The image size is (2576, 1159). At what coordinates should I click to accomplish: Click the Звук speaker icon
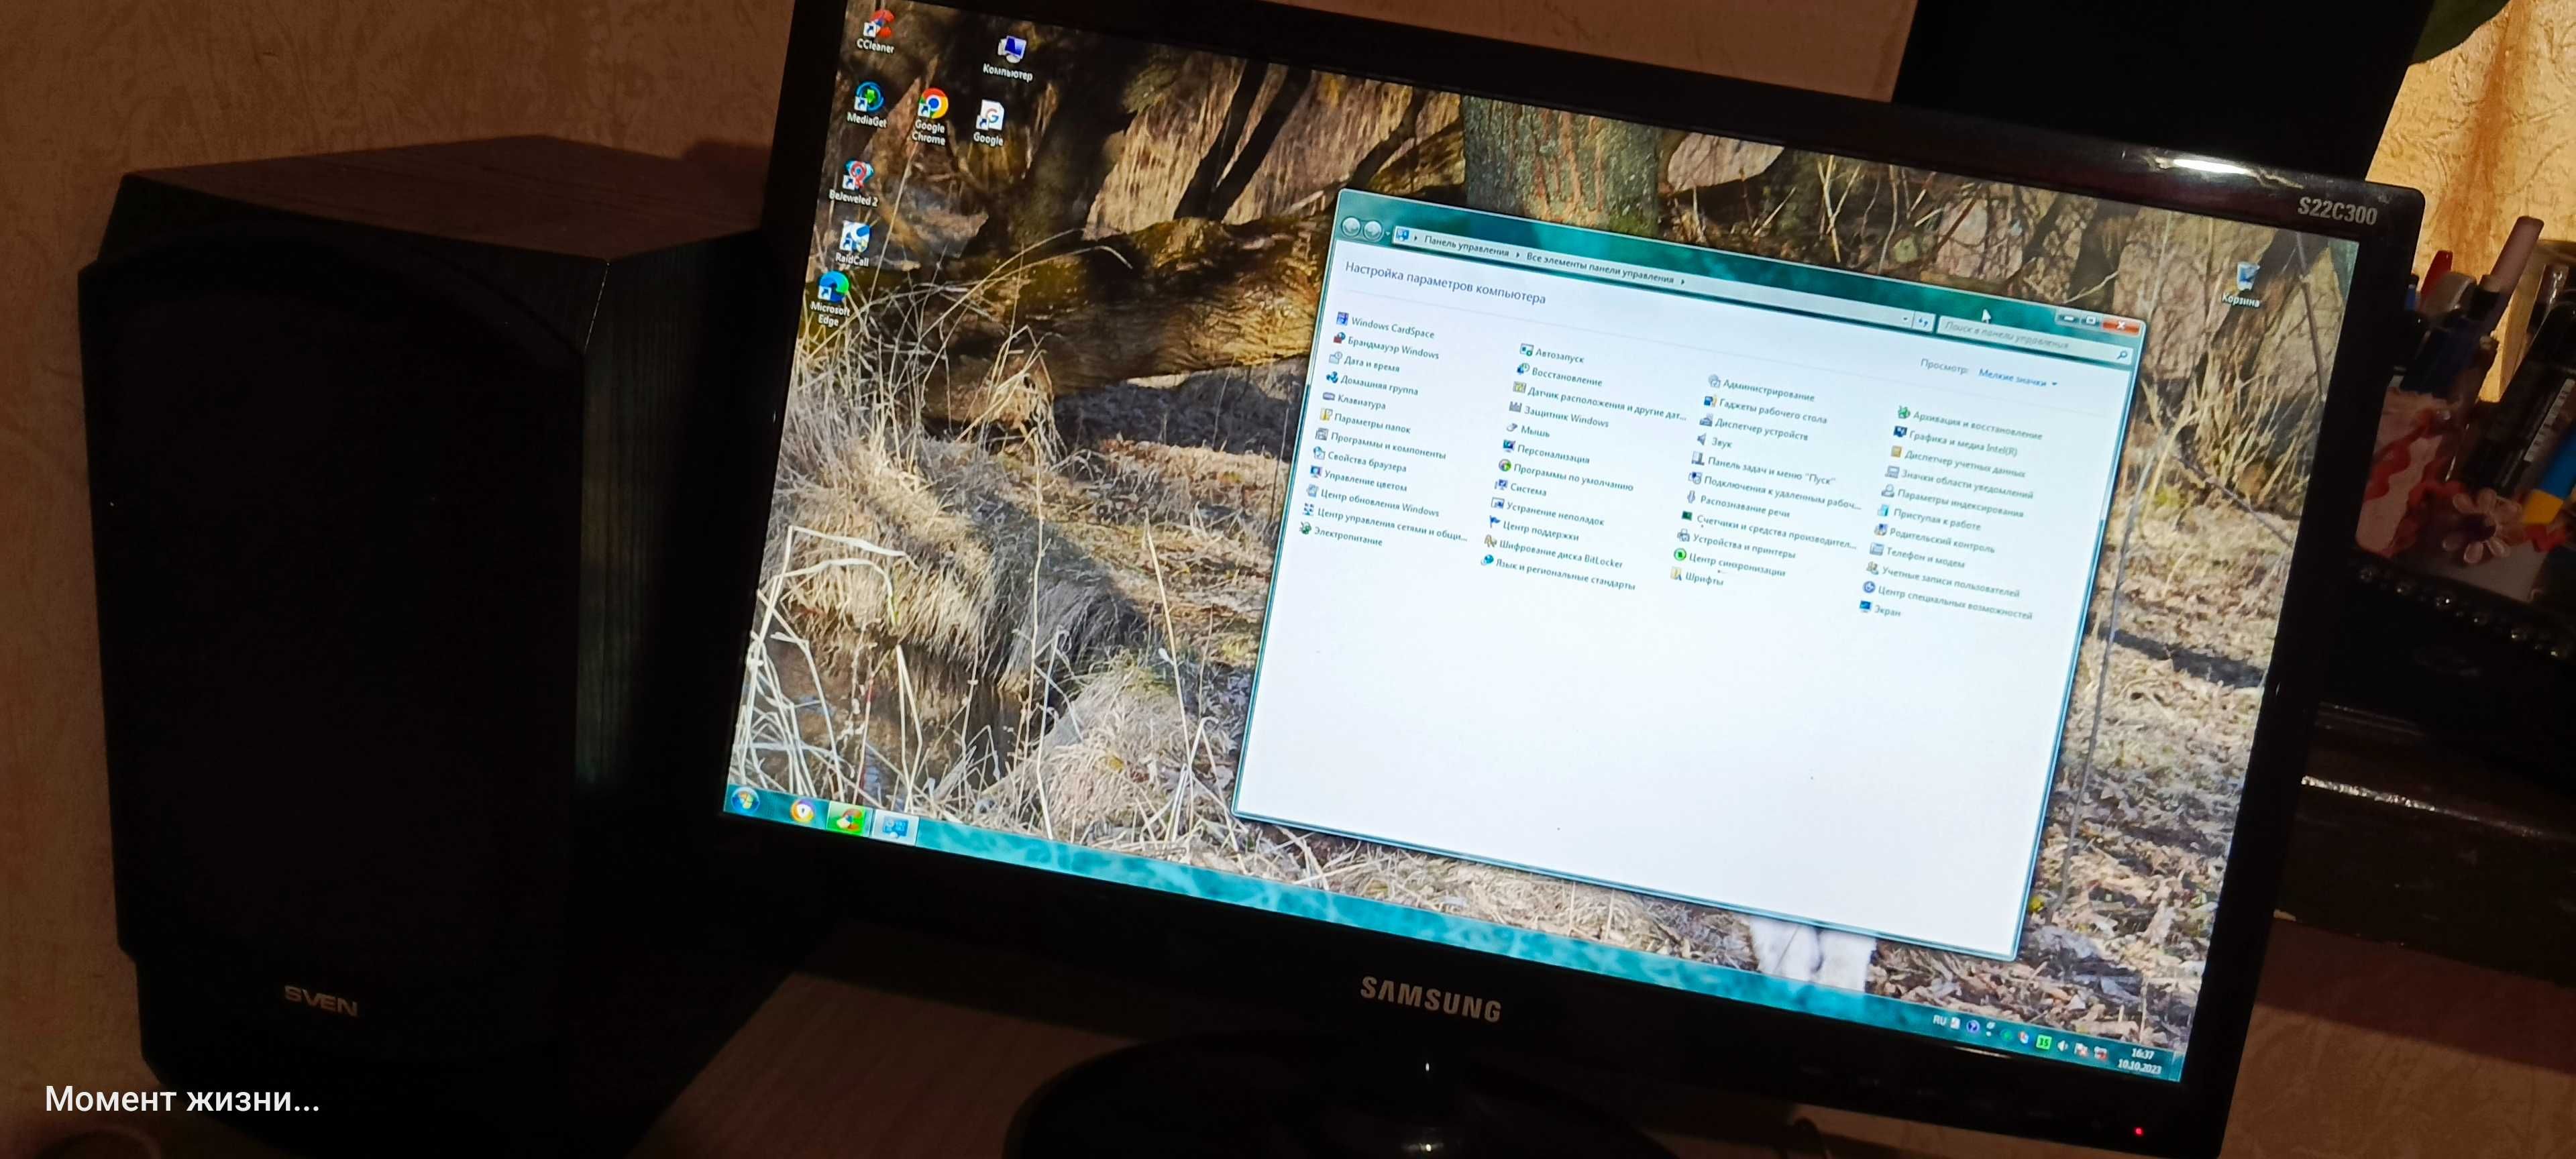tap(1701, 439)
